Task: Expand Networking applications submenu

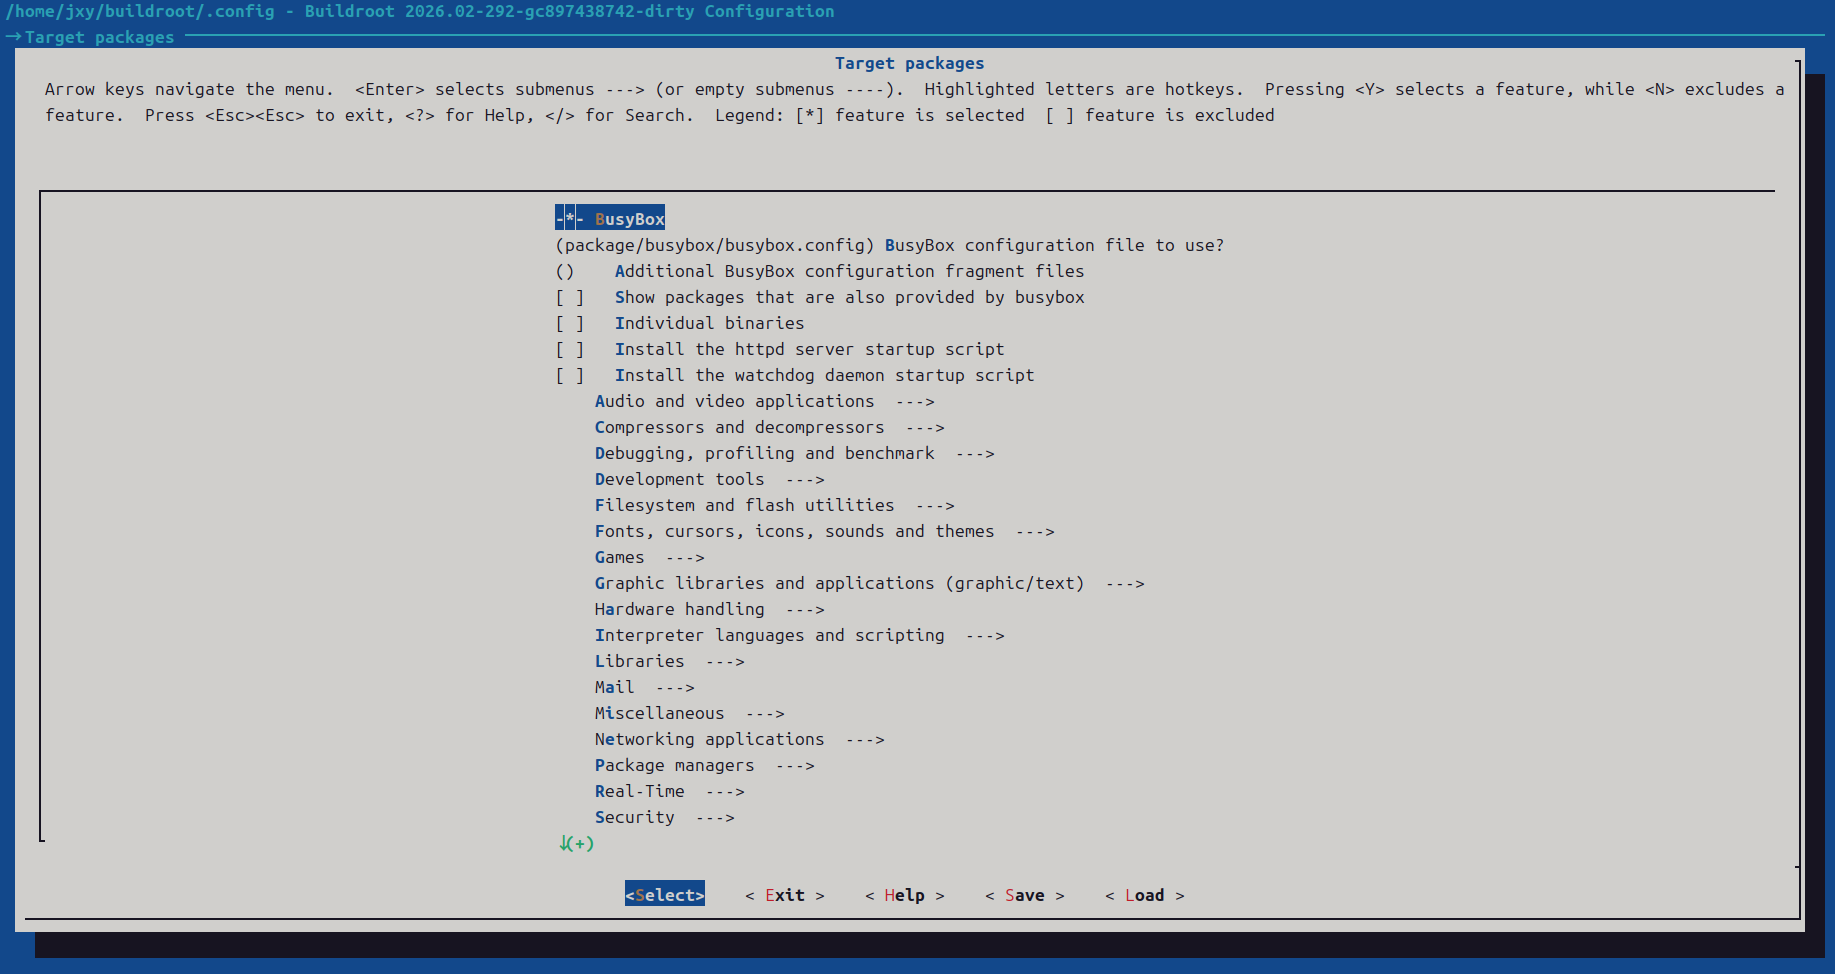Action: click(x=709, y=739)
